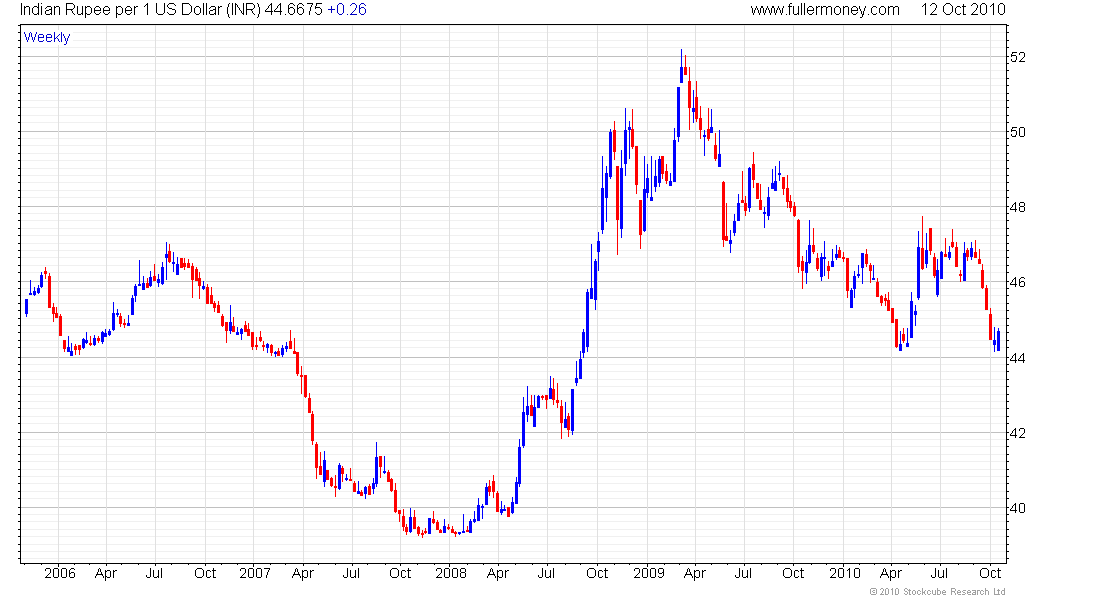Click the 50 price axis label
This screenshot has height=600, width=1100.
(x=1018, y=132)
